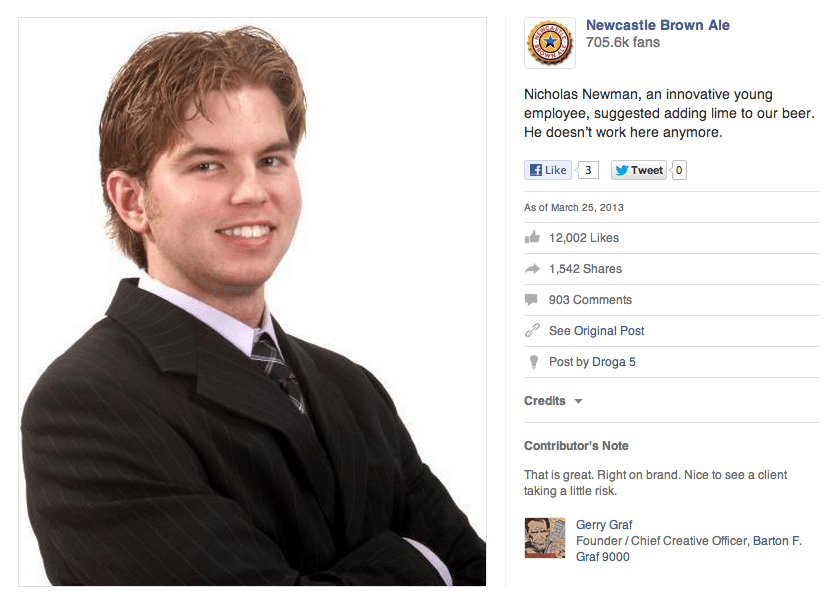Screen dimensions: 833x604
Task: Open the Barton F. Graf 9000 link
Action: [x=689, y=549]
